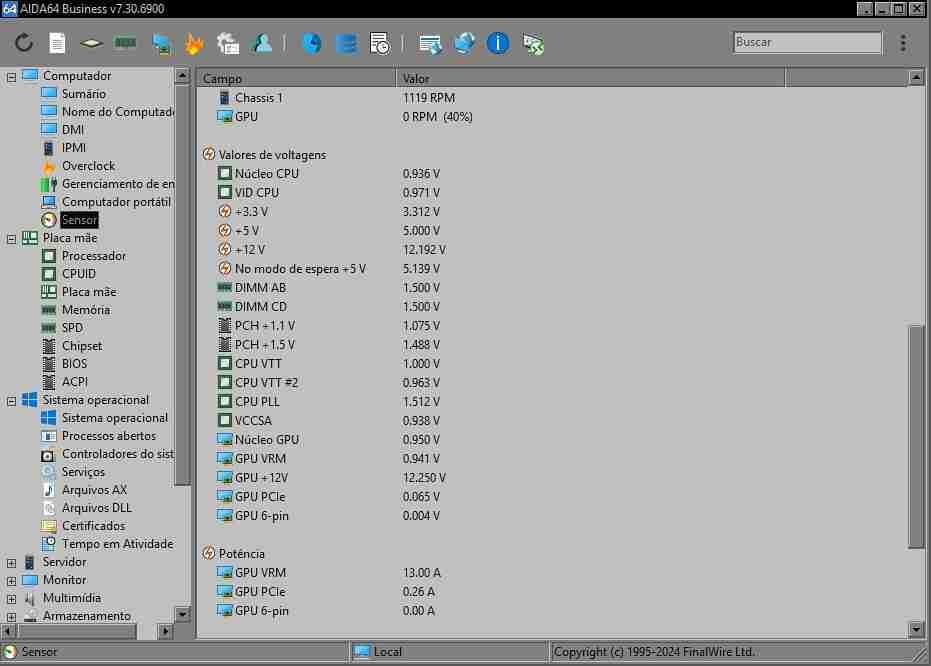Click the Refresh arrow toolbar icon
The height and width of the screenshot is (666, 931).
[24, 43]
